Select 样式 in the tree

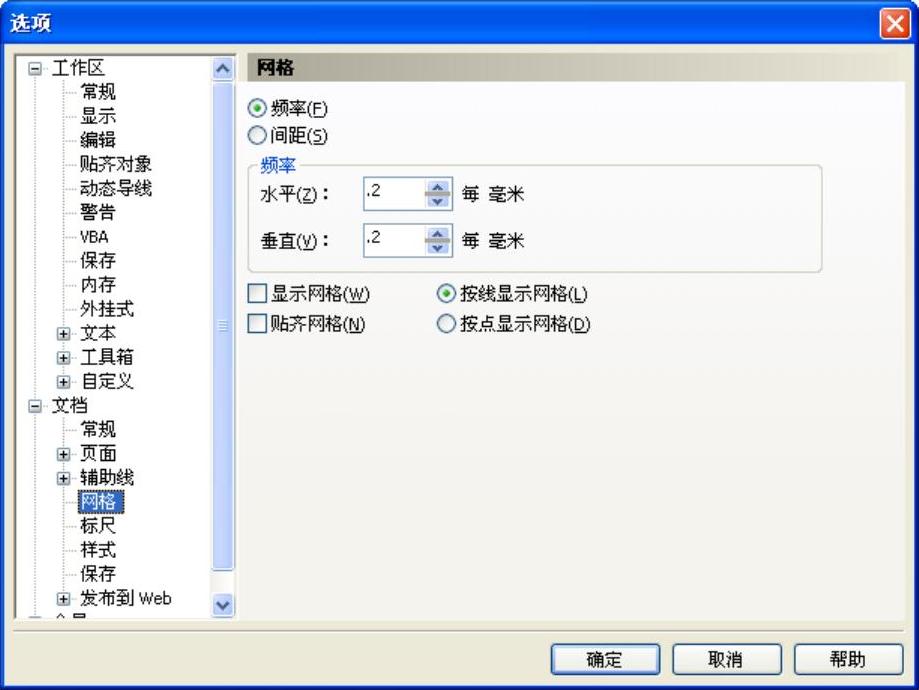coord(98,550)
